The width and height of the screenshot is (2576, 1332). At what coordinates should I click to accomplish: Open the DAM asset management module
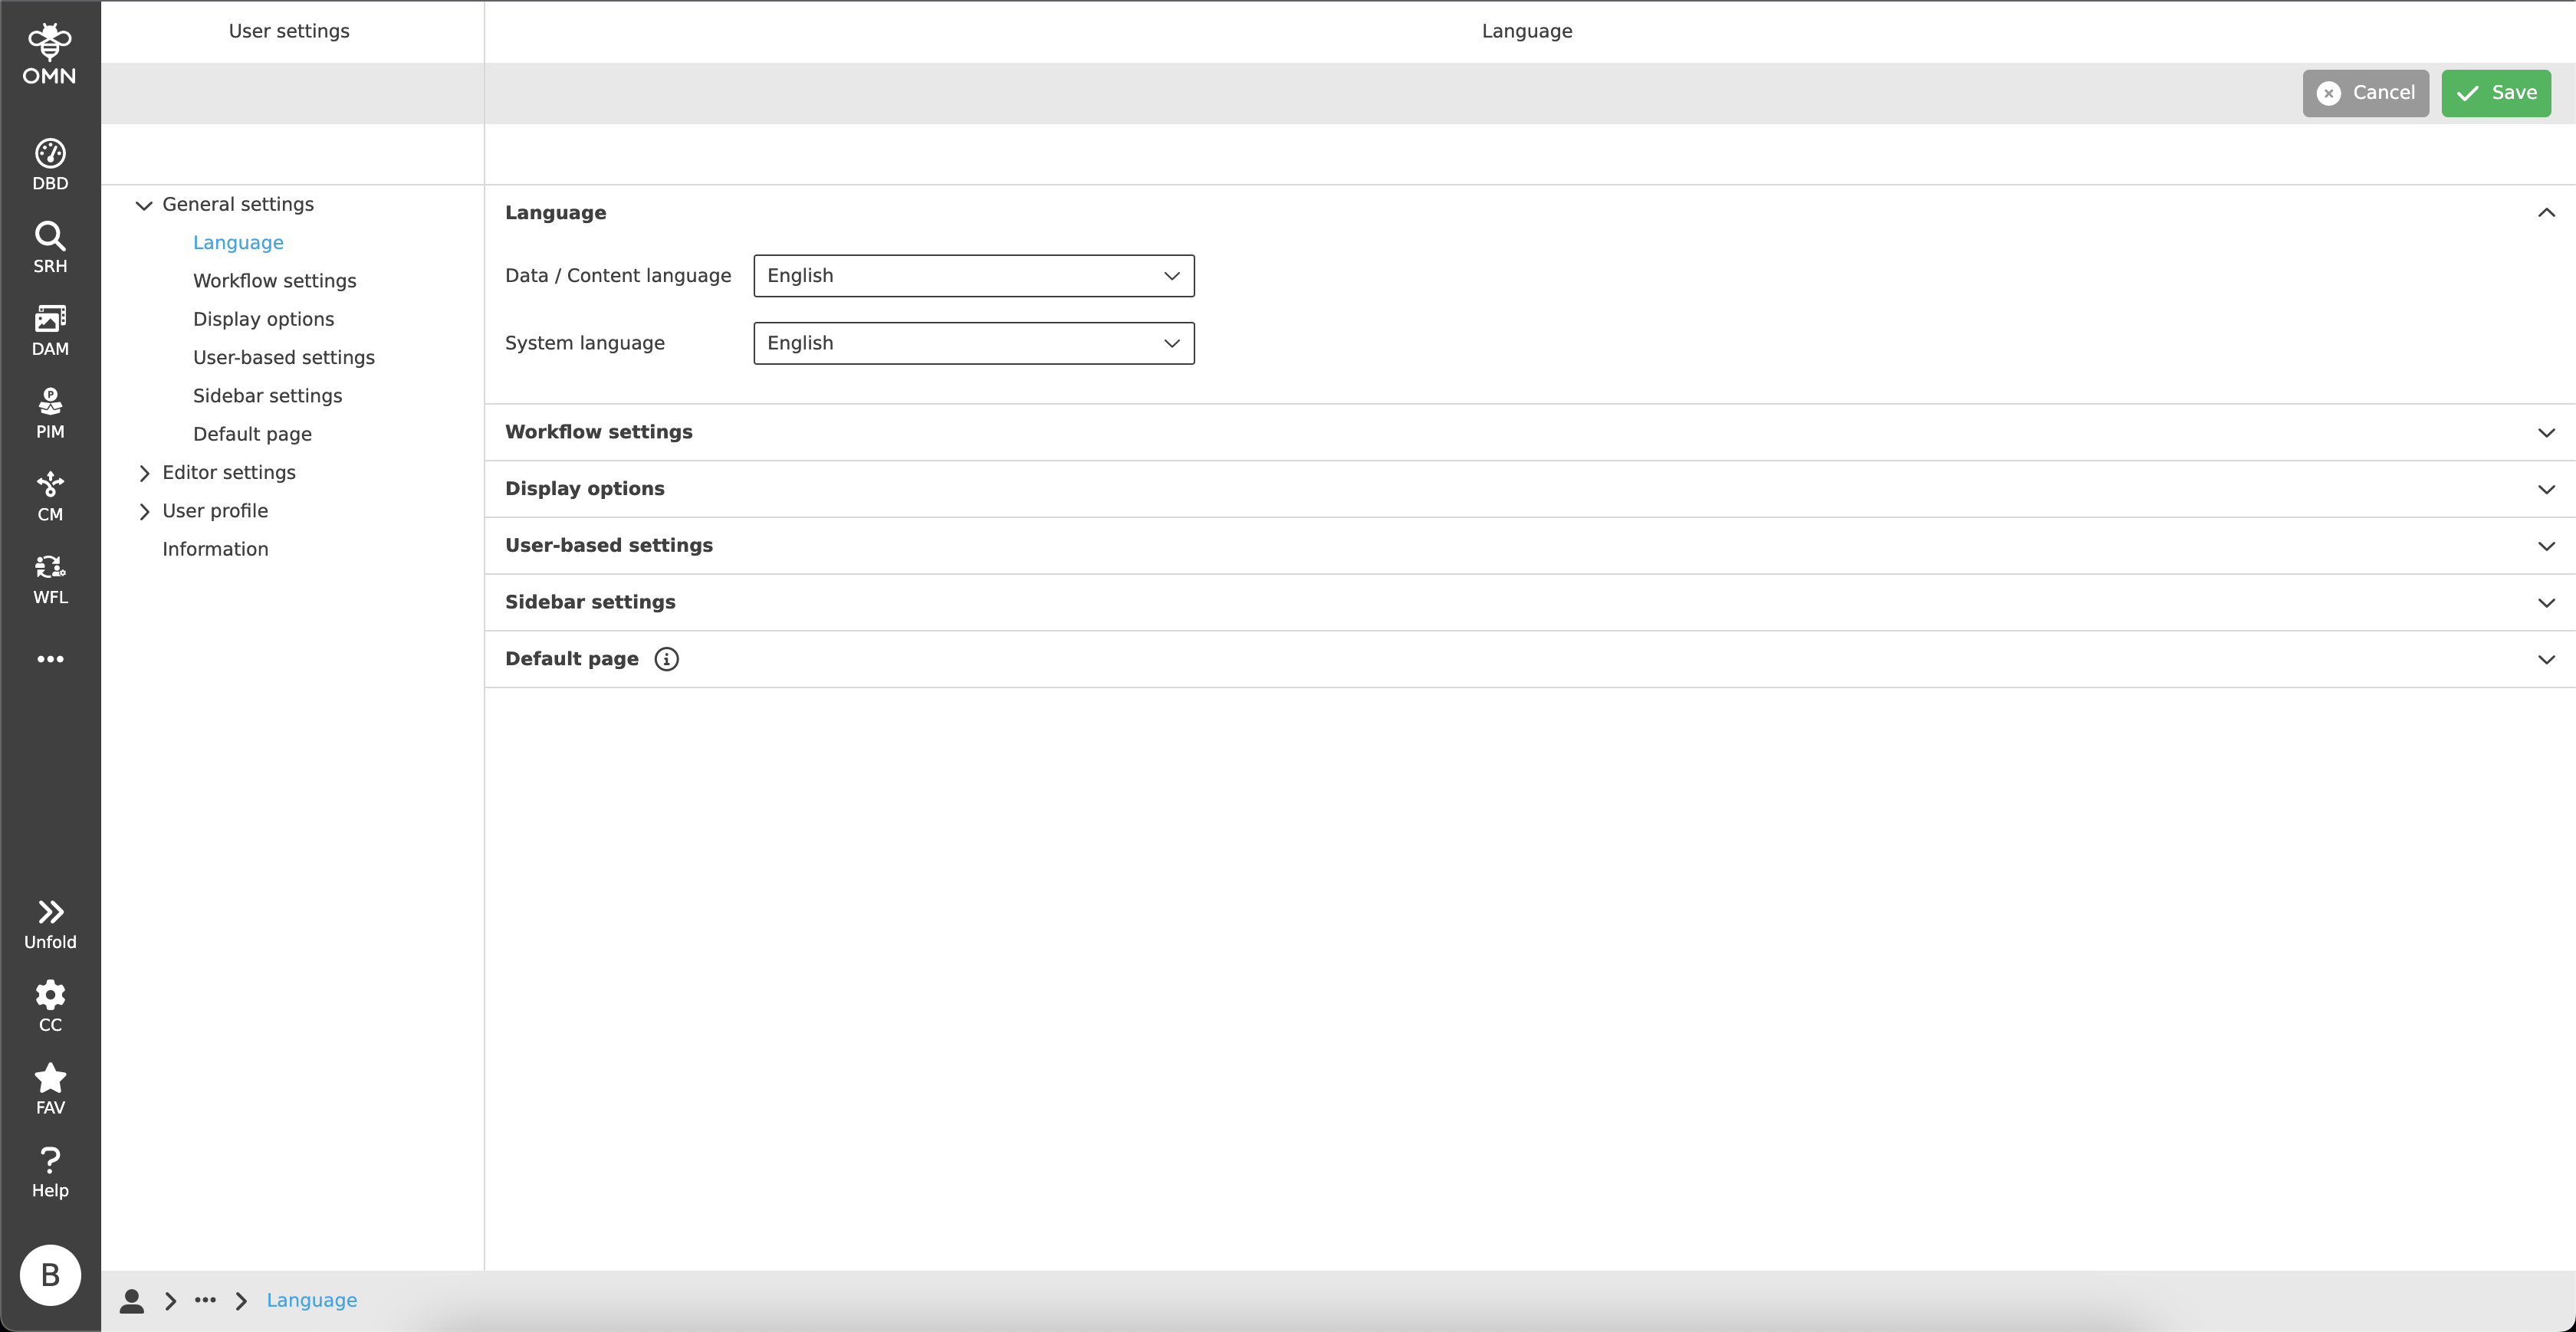[50, 326]
